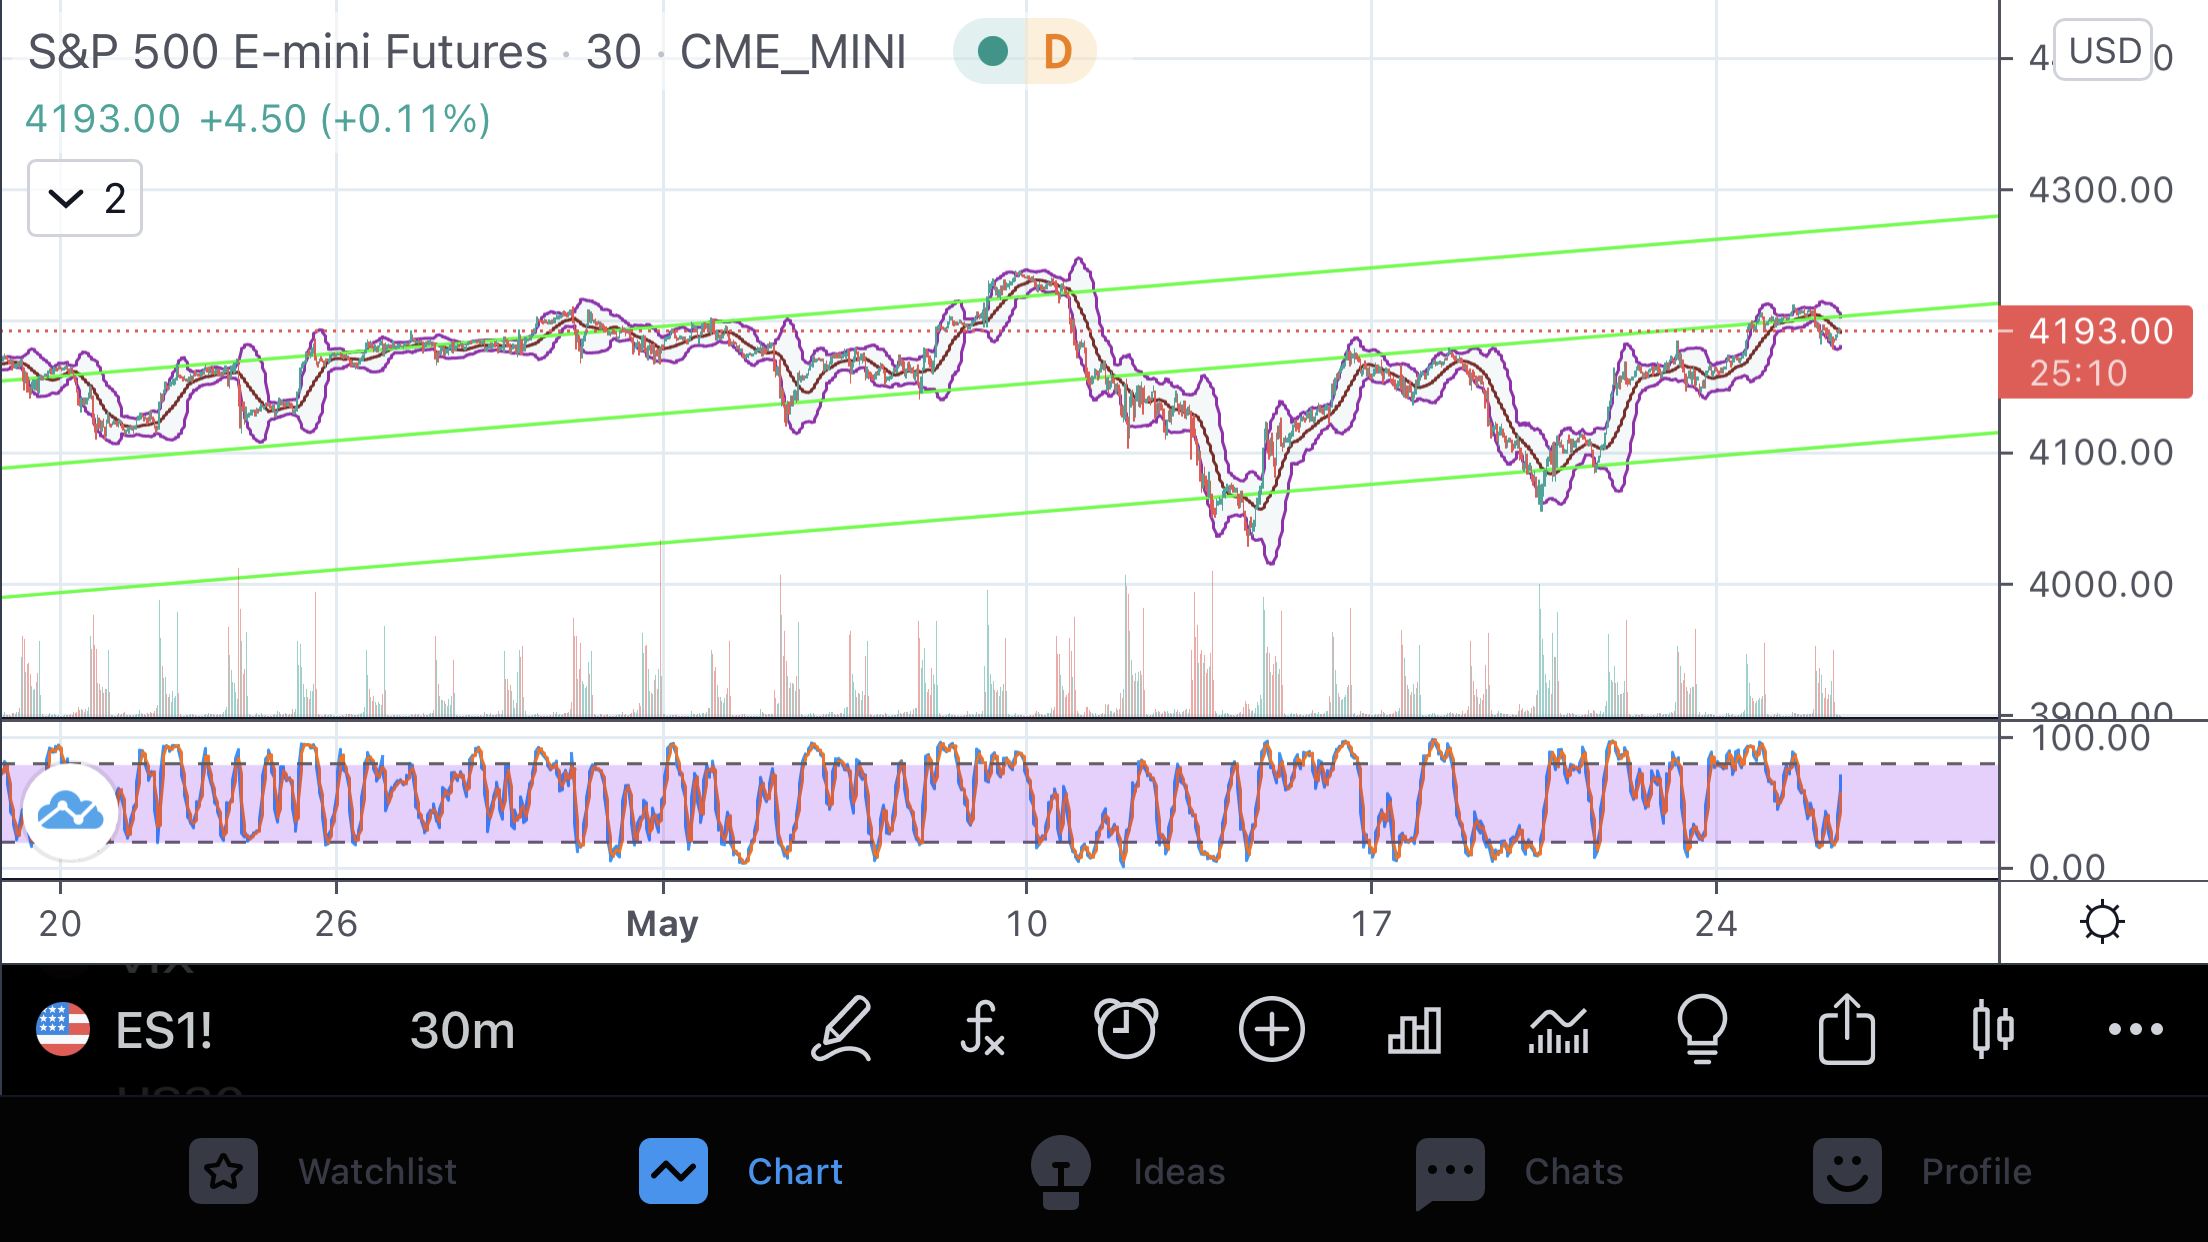Click the 24 date on time axis
Viewport: 2208px width, 1242px height.
click(x=1716, y=923)
